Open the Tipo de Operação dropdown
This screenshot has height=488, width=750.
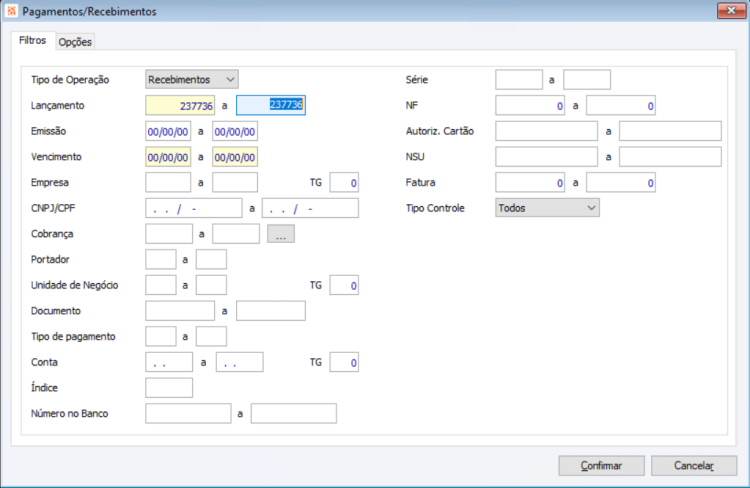click(192, 79)
